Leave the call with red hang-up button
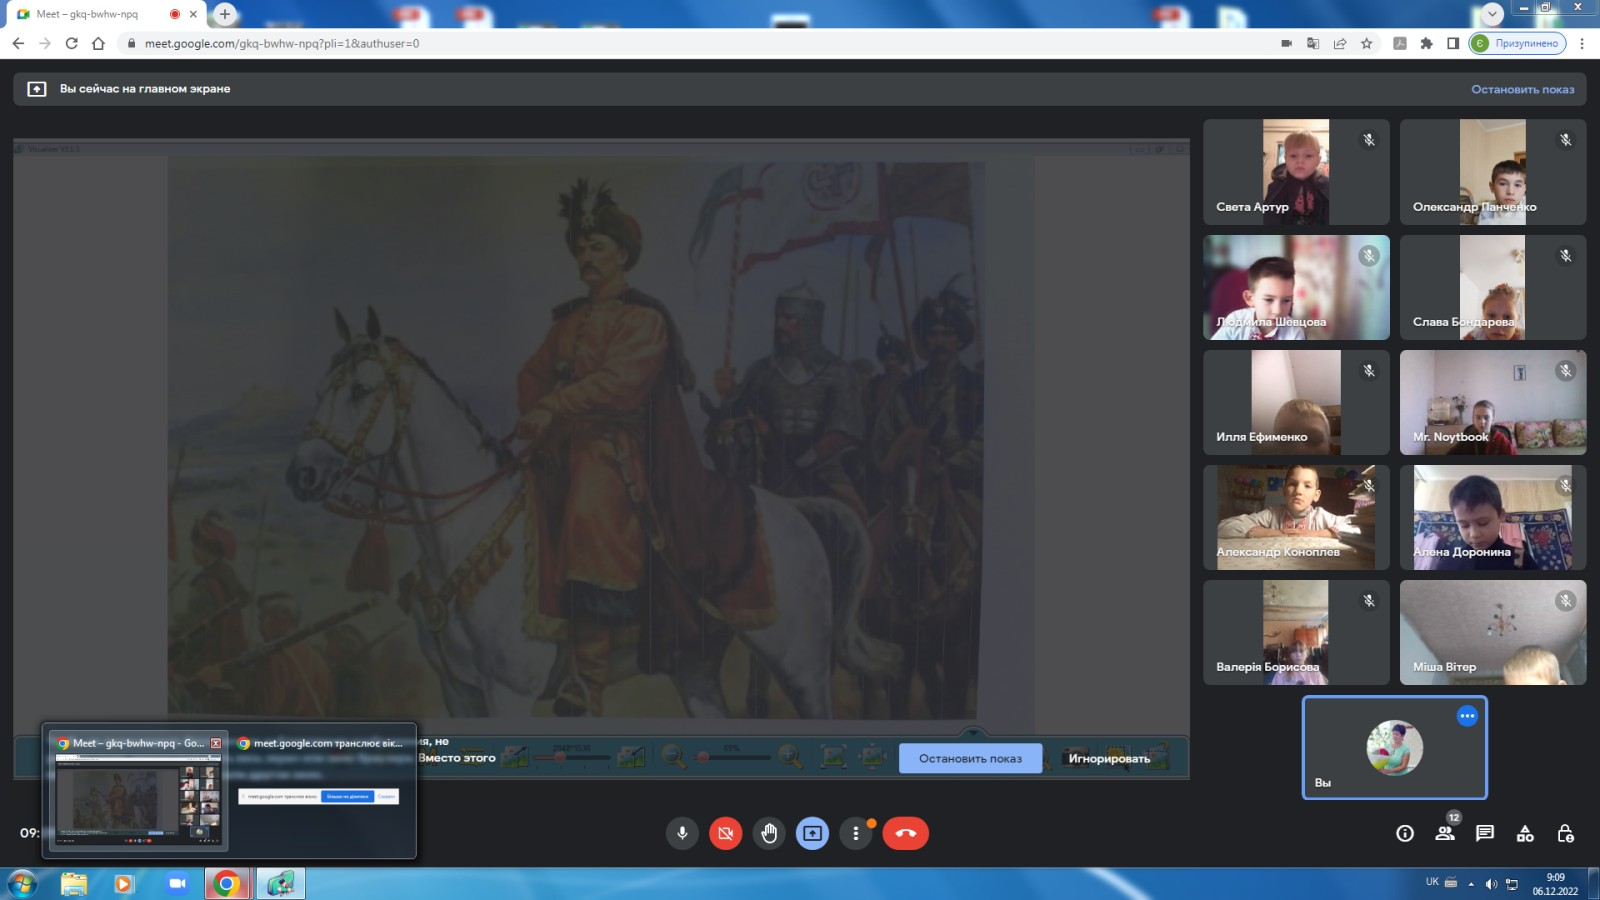 coord(906,833)
